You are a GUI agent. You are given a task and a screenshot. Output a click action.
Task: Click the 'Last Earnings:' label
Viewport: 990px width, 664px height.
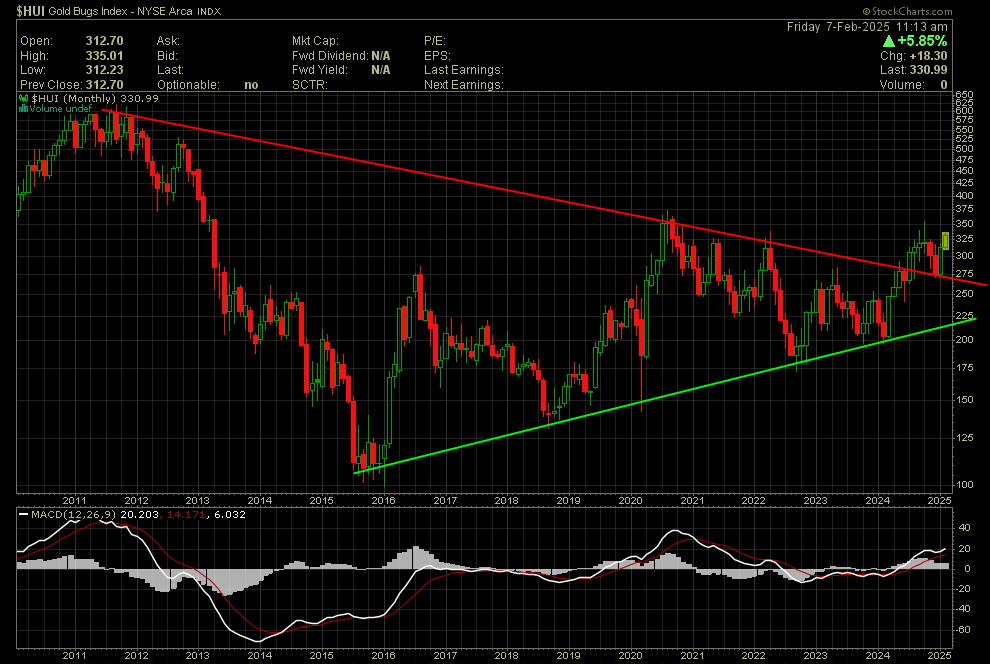tap(464, 70)
